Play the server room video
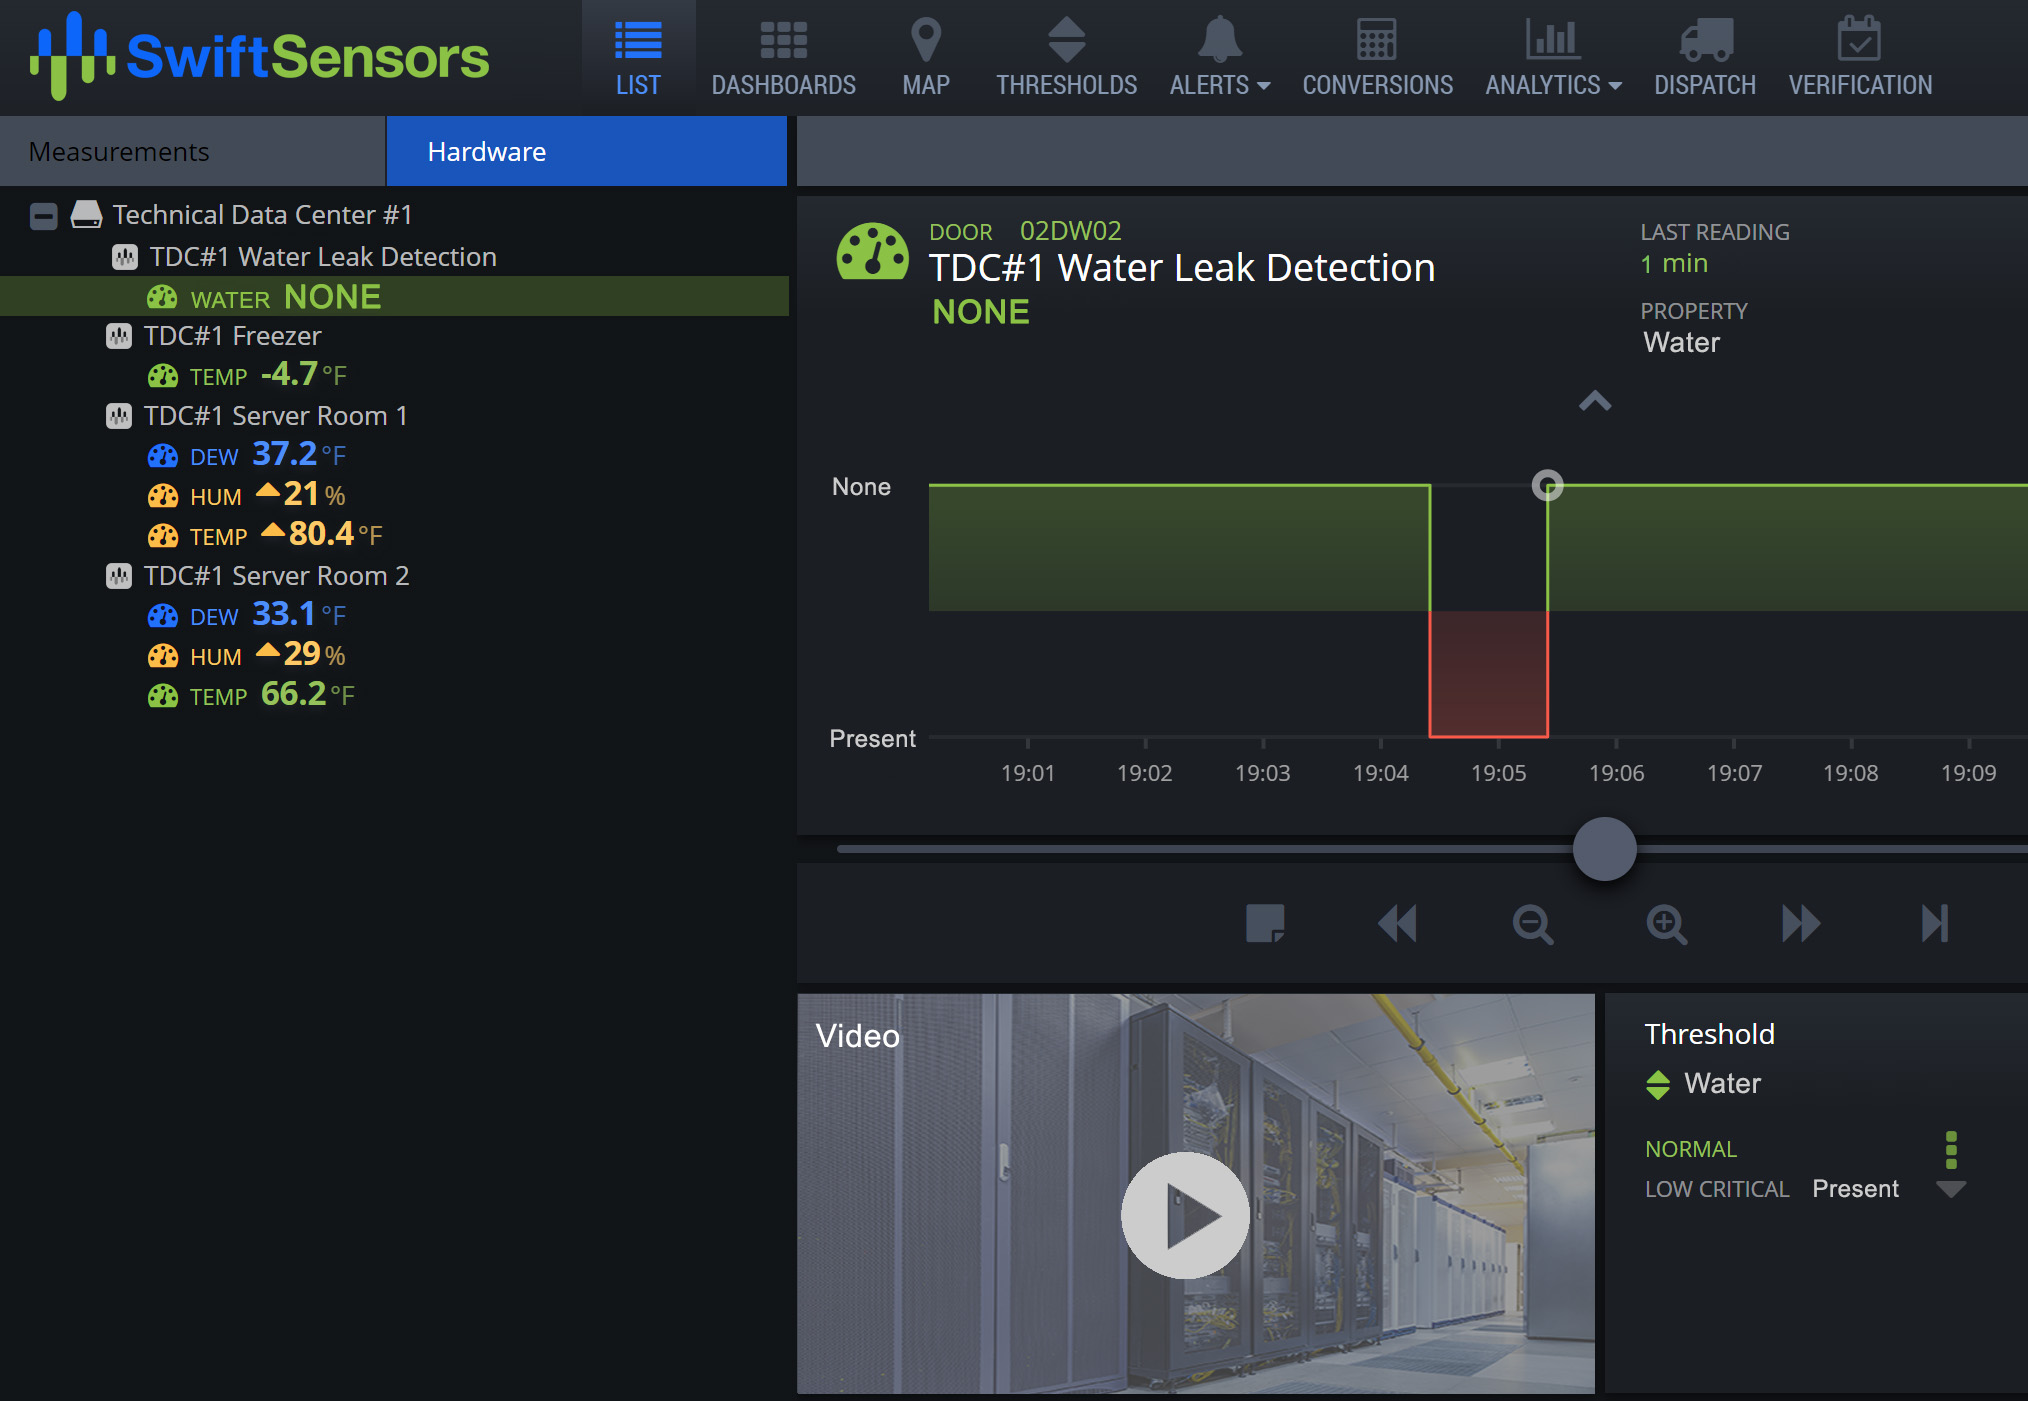The width and height of the screenshot is (2028, 1401). coord(1185,1215)
